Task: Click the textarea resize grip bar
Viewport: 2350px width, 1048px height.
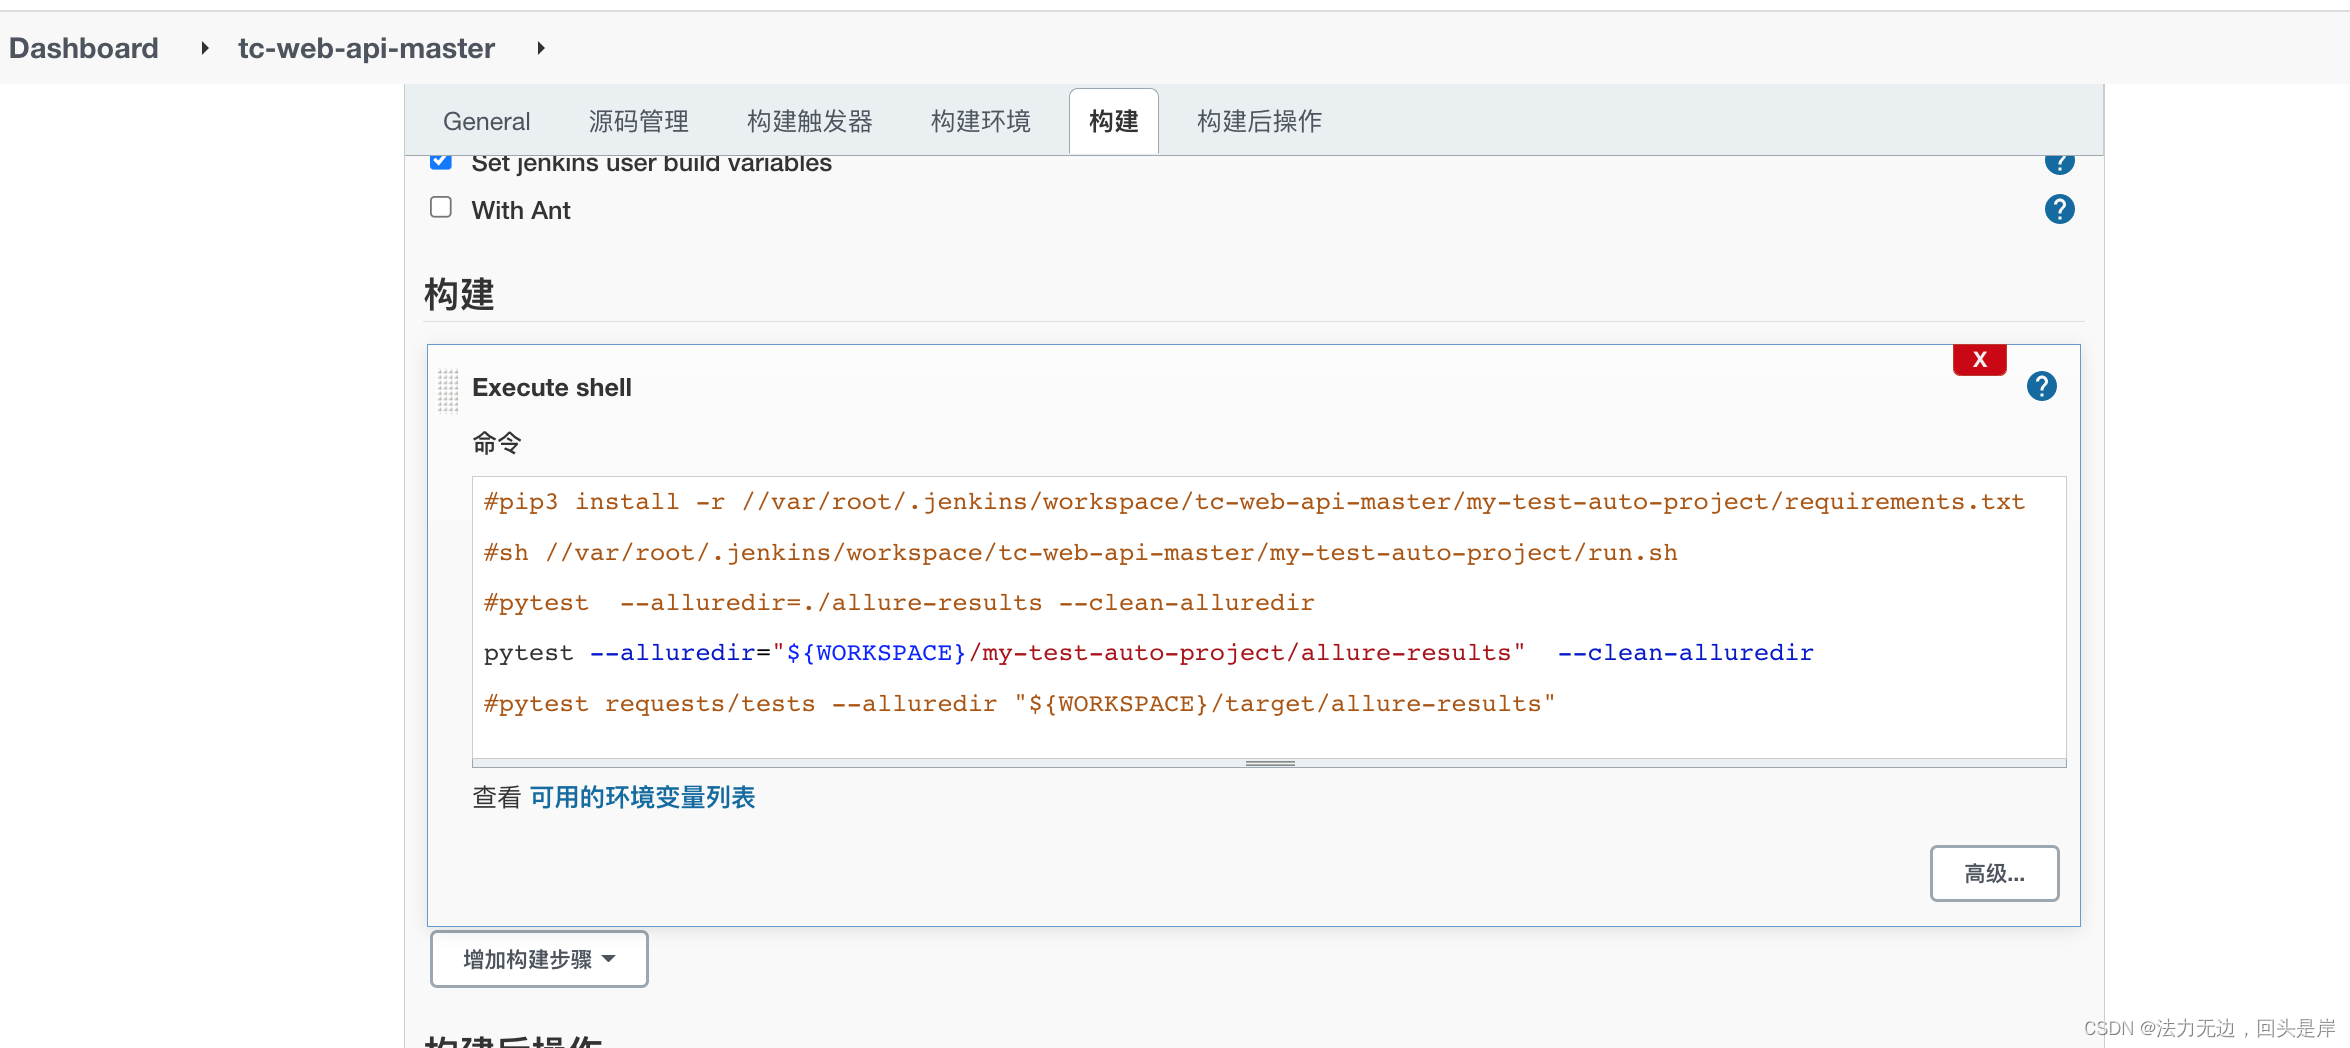Action: (1269, 763)
